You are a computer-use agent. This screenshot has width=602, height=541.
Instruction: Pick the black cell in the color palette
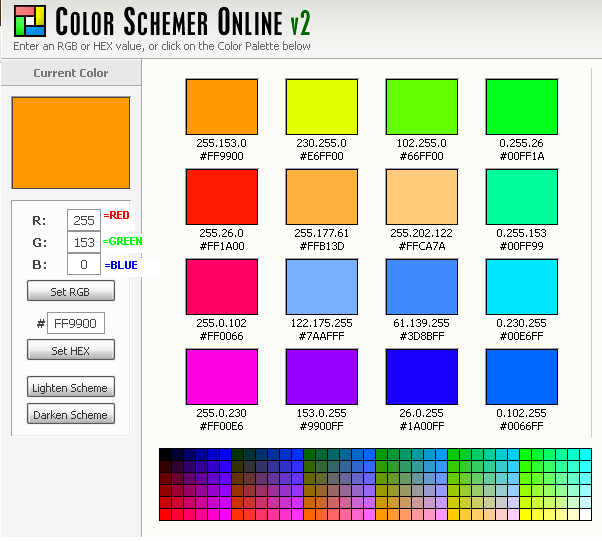tap(165, 454)
